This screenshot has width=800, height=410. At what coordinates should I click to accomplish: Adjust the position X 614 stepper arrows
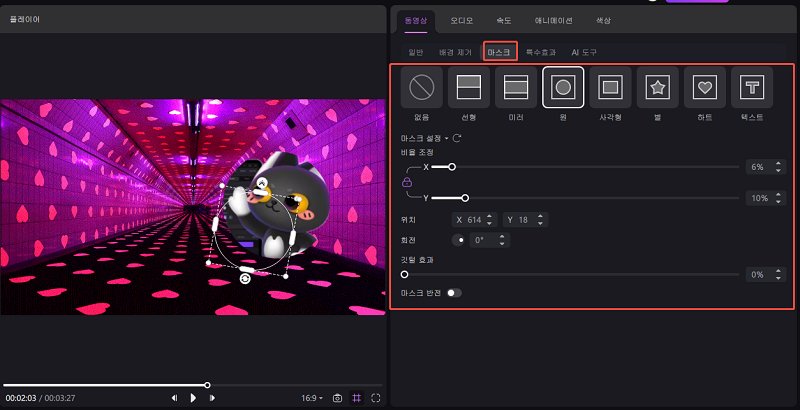pos(489,220)
